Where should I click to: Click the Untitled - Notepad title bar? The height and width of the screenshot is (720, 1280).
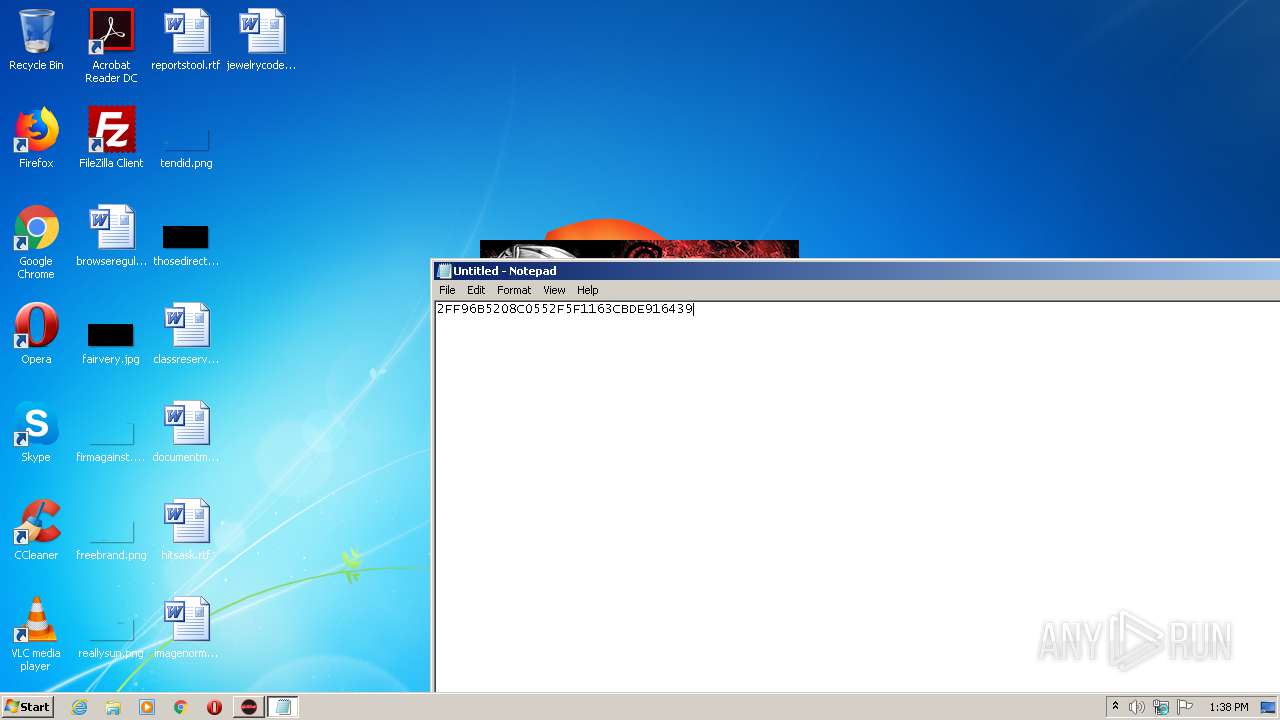click(857, 271)
